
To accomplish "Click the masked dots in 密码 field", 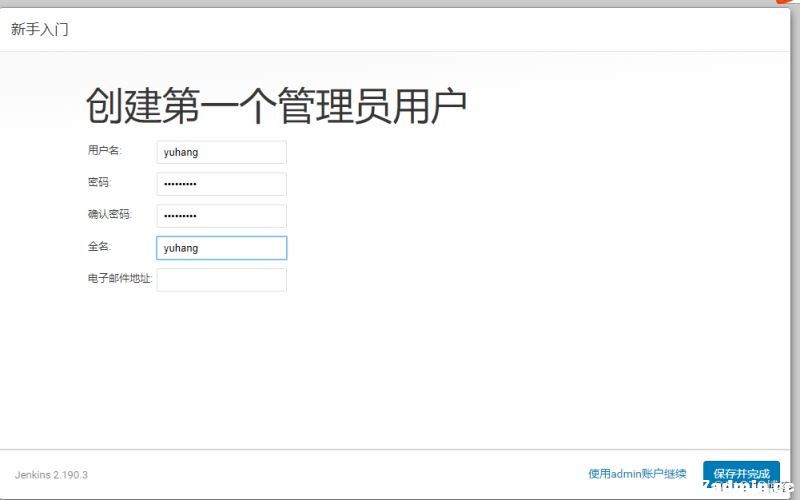I will coord(180,184).
